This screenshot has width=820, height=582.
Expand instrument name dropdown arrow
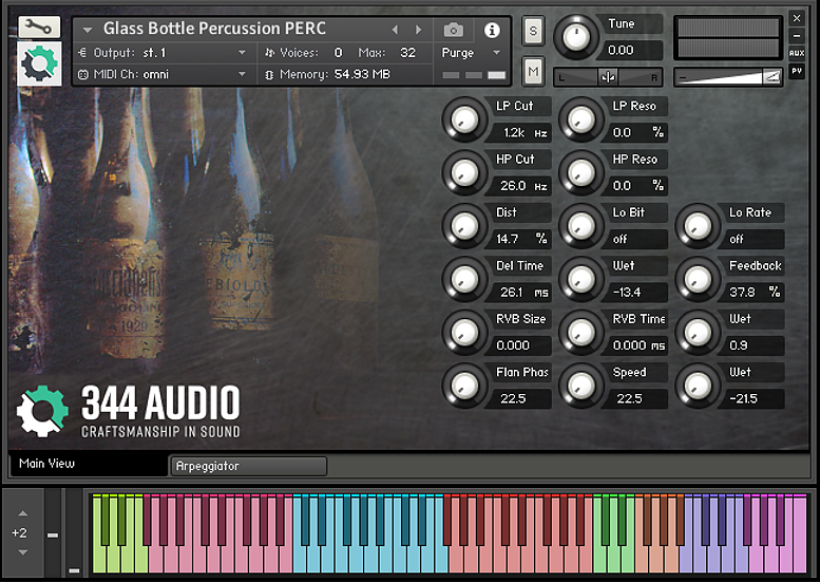(x=87, y=30)
